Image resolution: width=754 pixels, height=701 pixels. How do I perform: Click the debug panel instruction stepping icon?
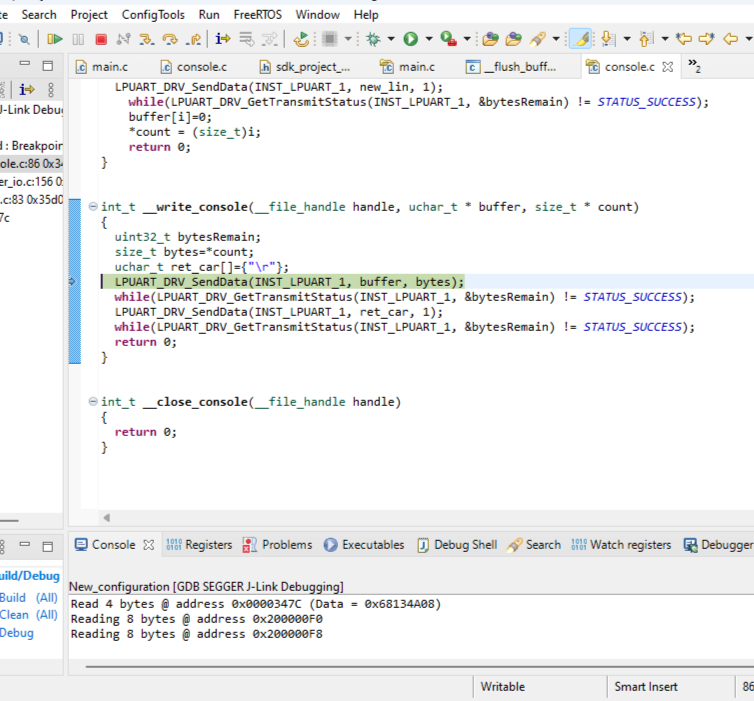pyautogui.click(x=26, y=89)
